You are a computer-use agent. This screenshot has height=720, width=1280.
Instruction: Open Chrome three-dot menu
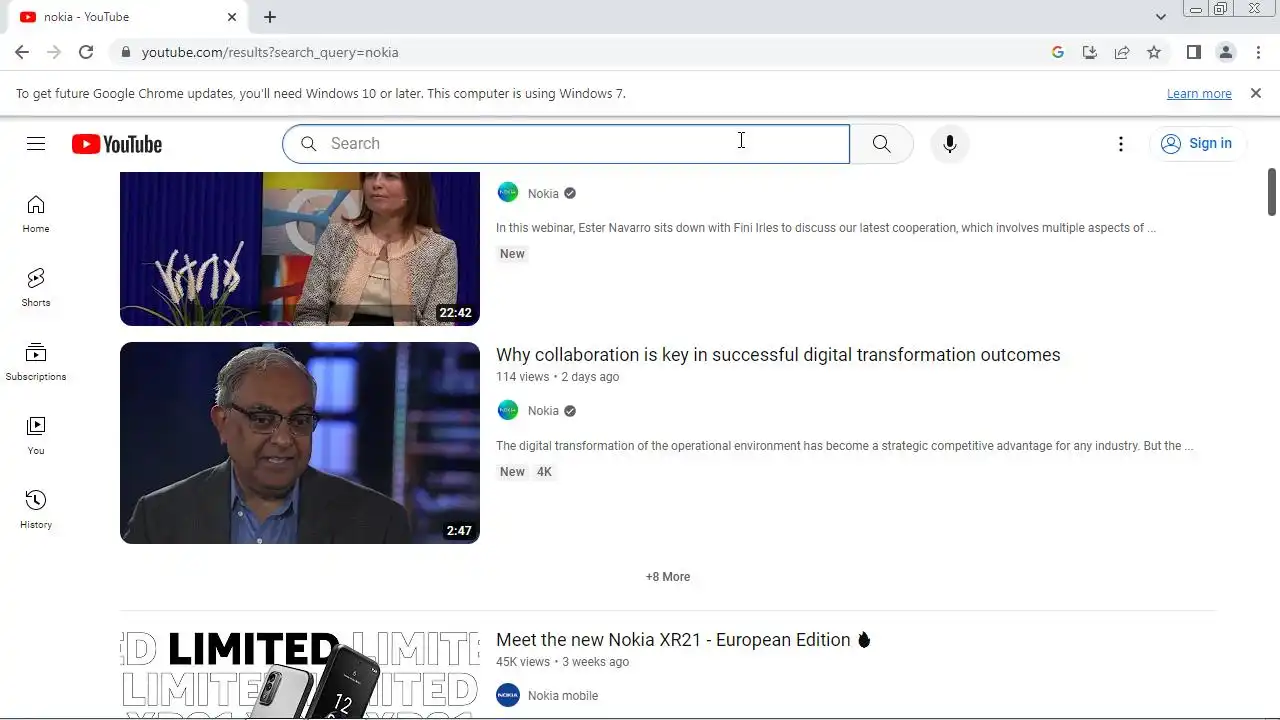click(x=1258, y=52)
